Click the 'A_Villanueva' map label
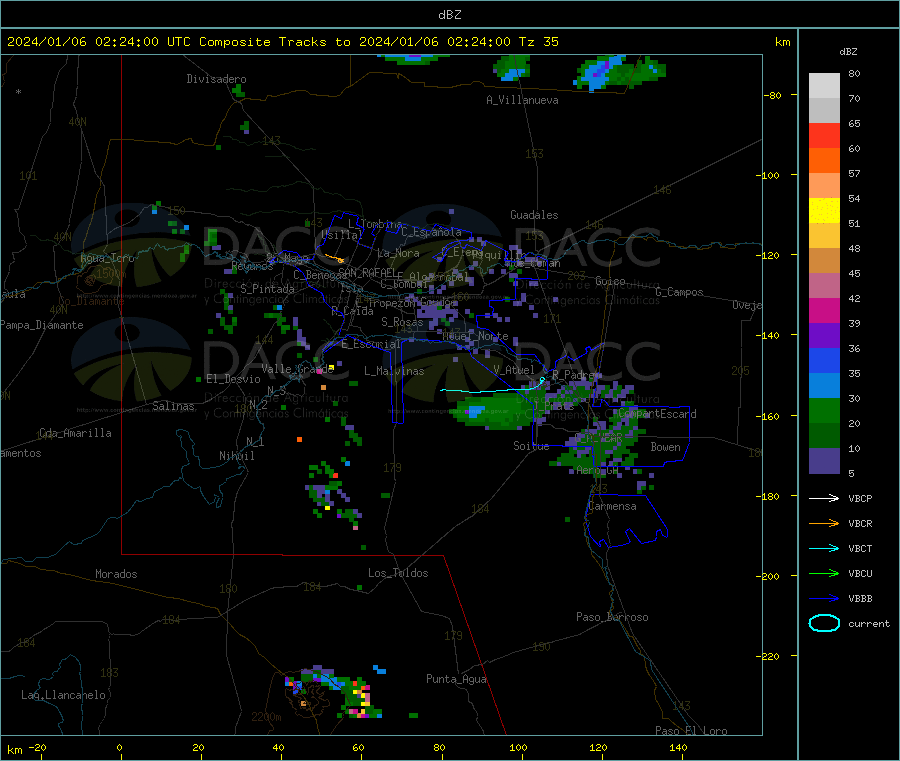The width and height of the screenshot is (900, 761). pos(522,100)
